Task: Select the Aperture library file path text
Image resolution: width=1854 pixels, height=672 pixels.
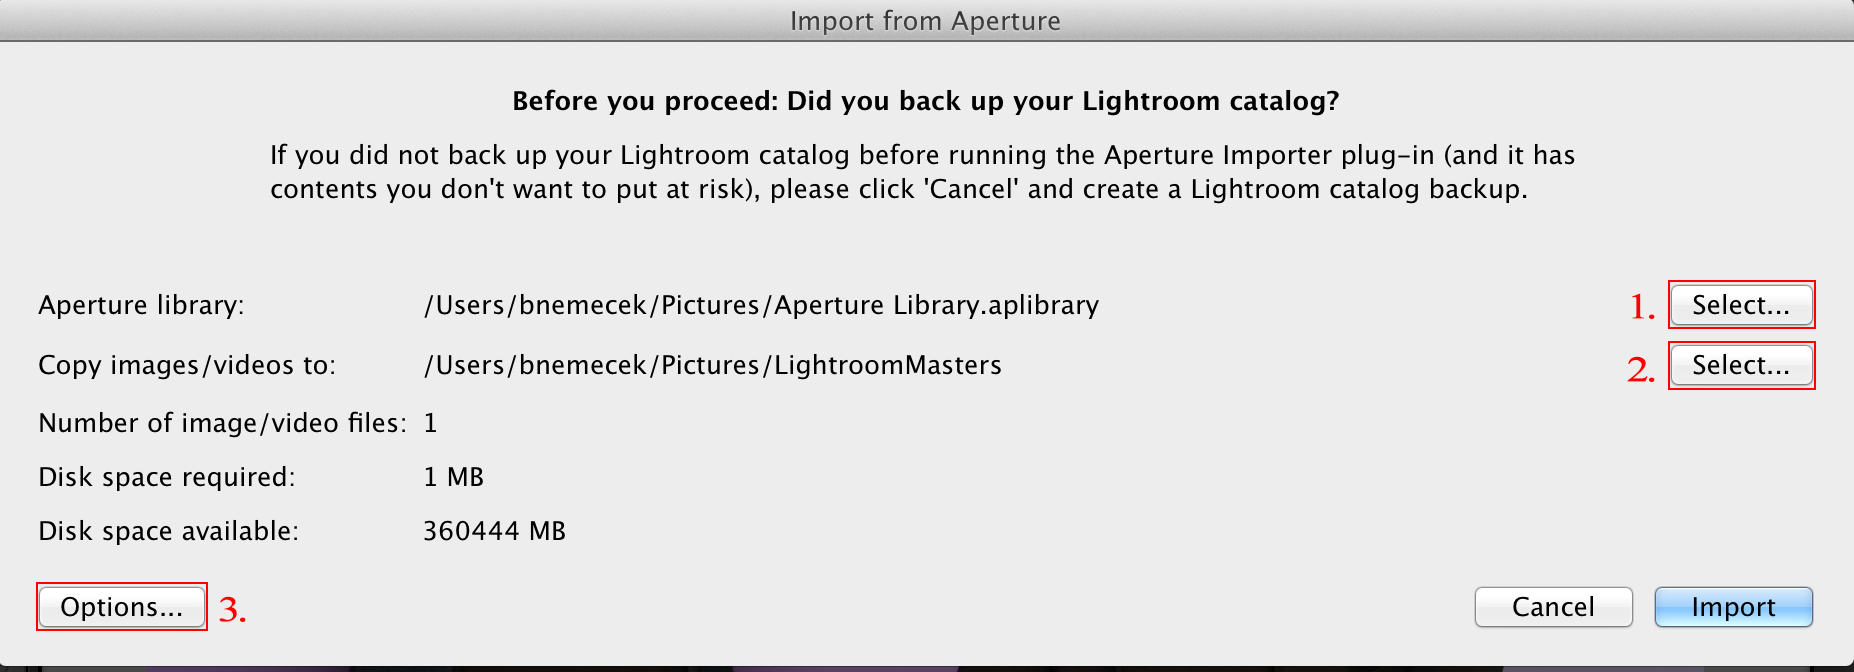Action: point(760,305)
